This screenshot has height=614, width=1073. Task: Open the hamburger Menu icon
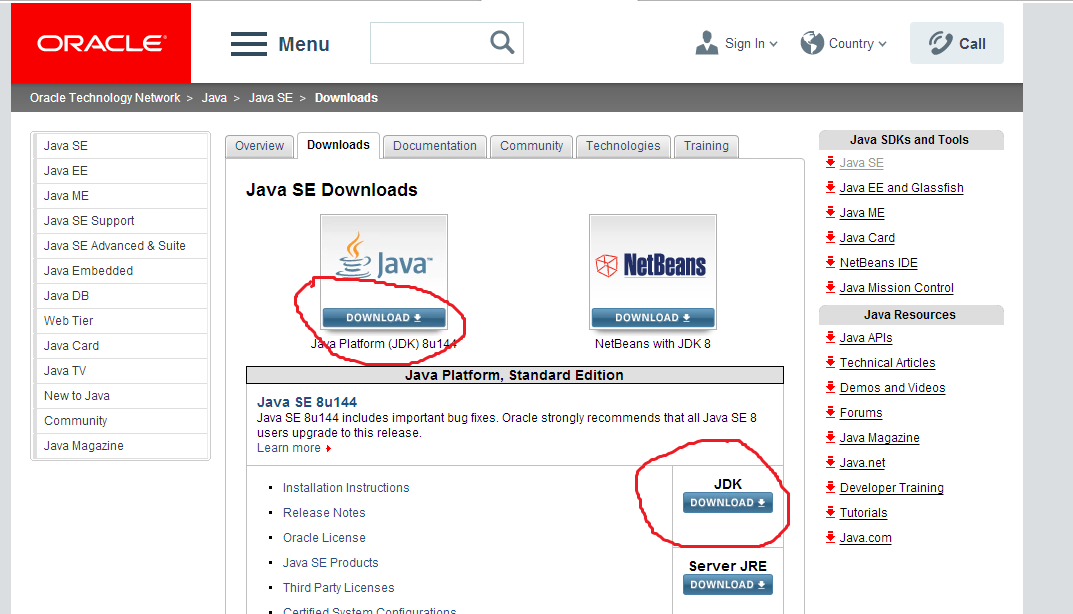point(248,44)
